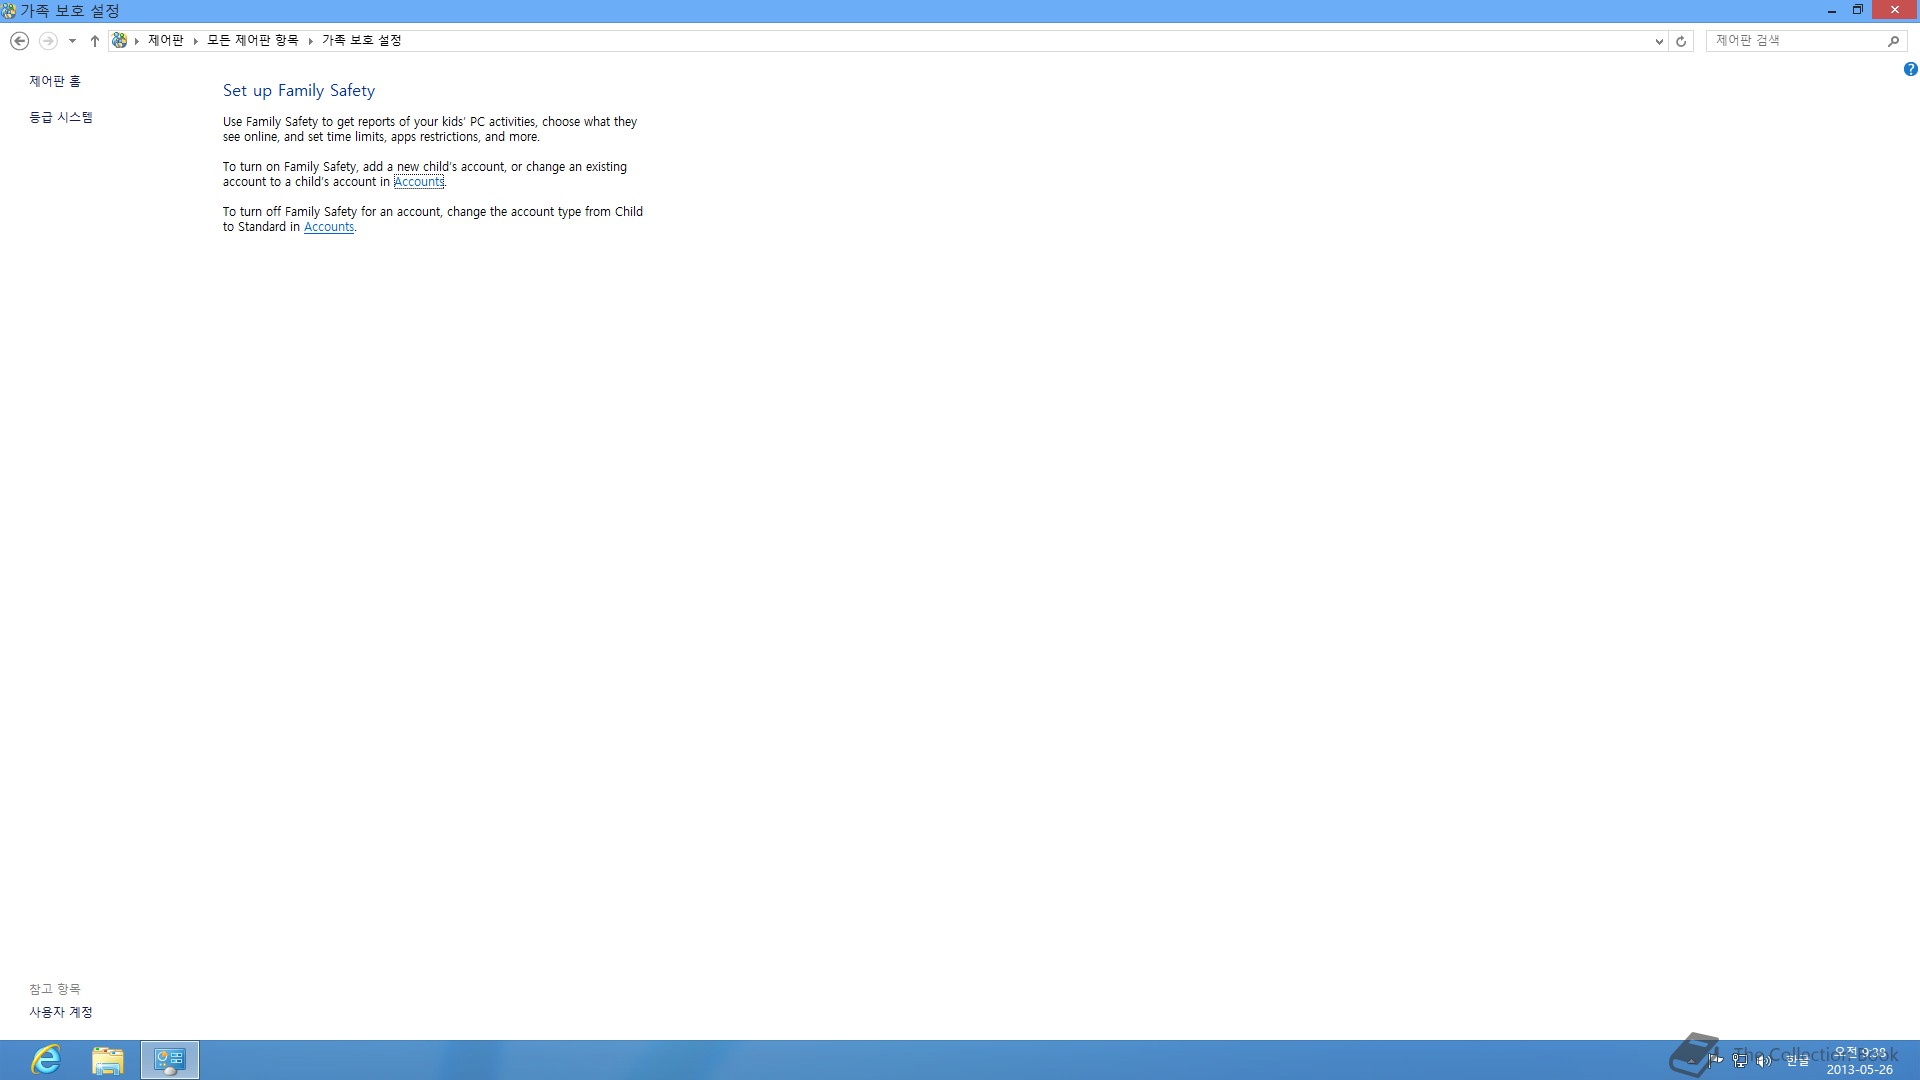
Task: Open the network tray icon
Action: click(x=1740, y=1060)
